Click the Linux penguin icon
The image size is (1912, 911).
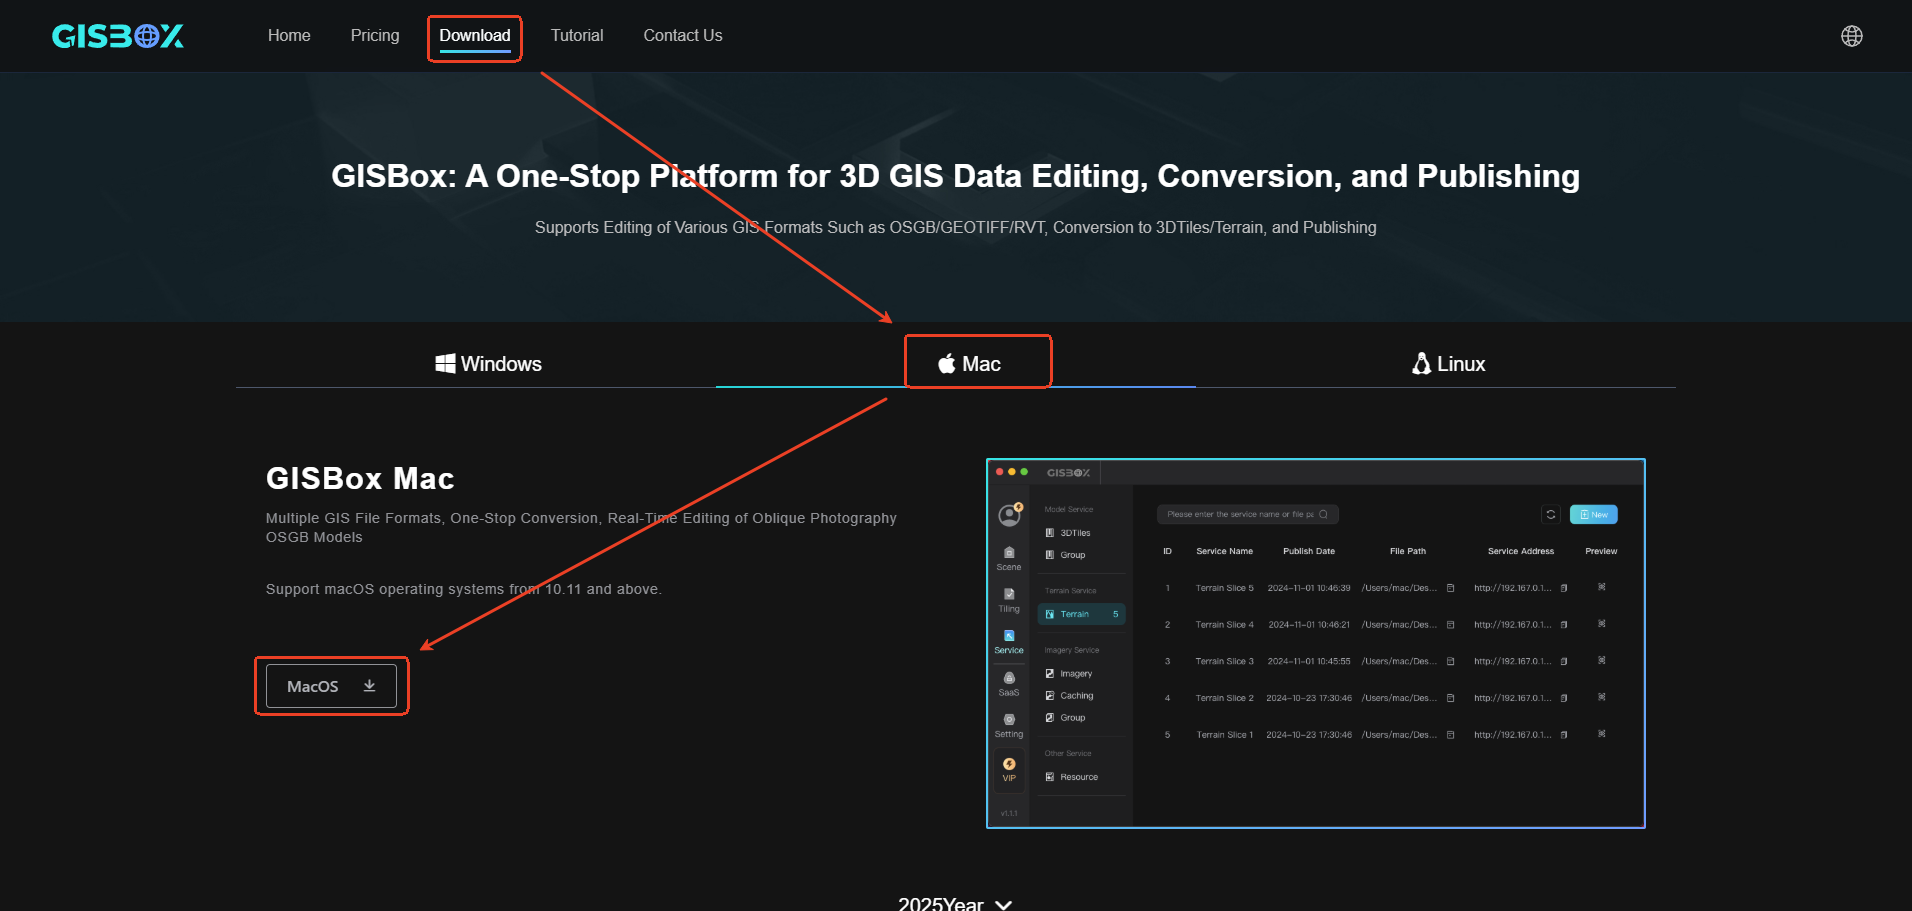pyautogui.click(x=1421, y=364)
